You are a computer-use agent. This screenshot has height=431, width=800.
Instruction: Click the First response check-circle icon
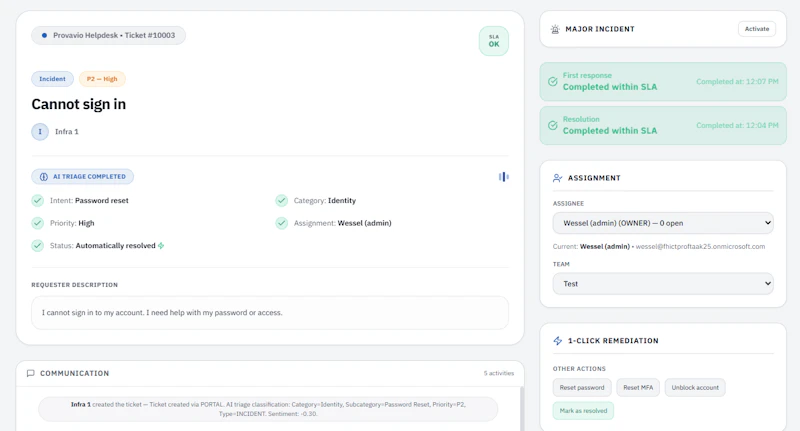553,82
